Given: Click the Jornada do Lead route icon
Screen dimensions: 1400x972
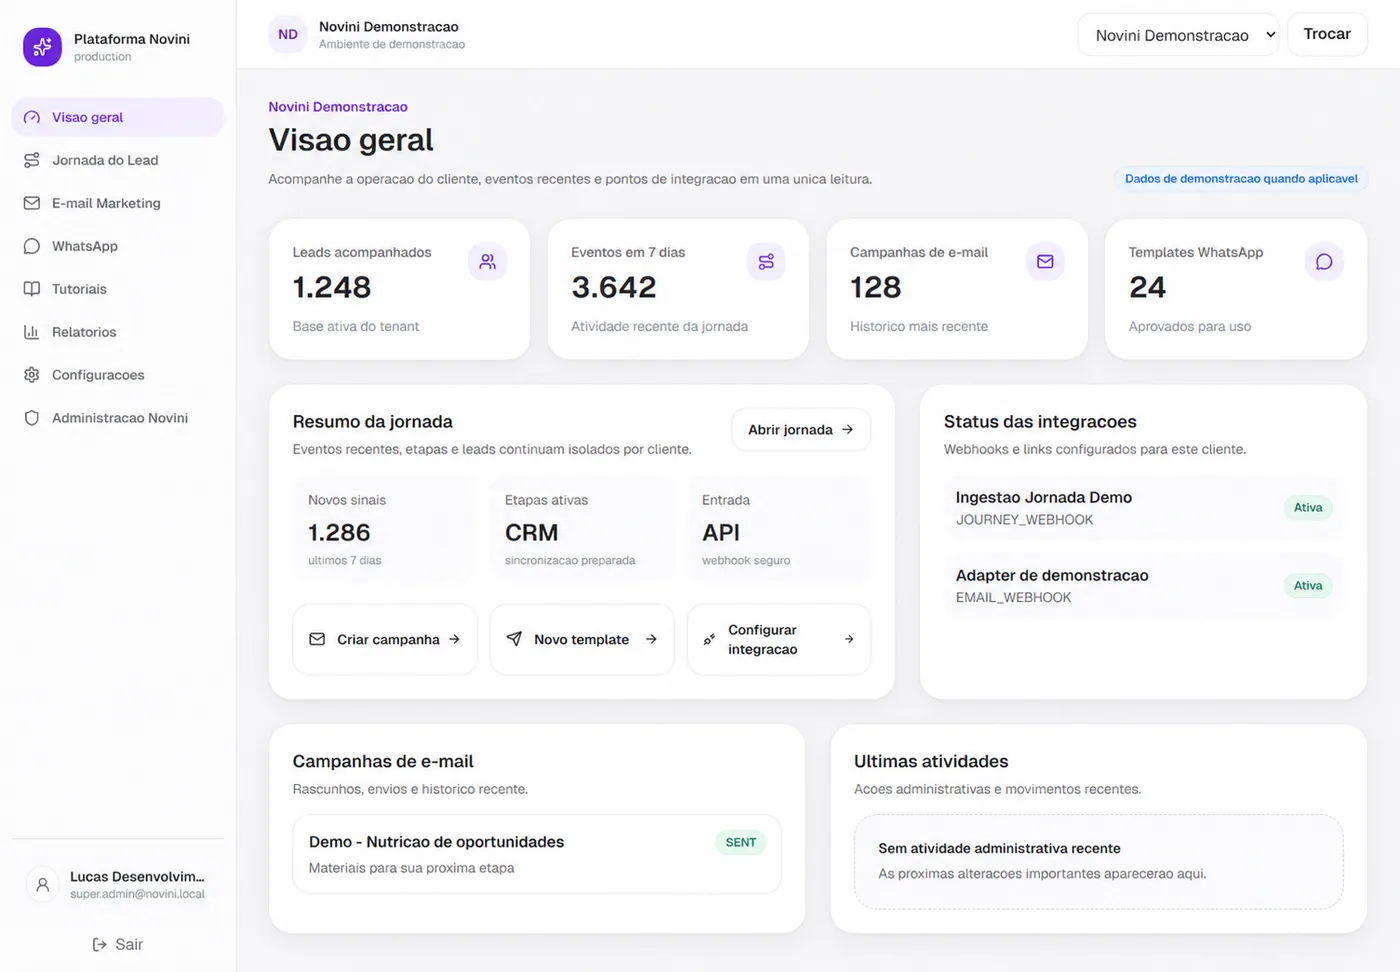Looking at the screenshot, I should tap(32, 160).
